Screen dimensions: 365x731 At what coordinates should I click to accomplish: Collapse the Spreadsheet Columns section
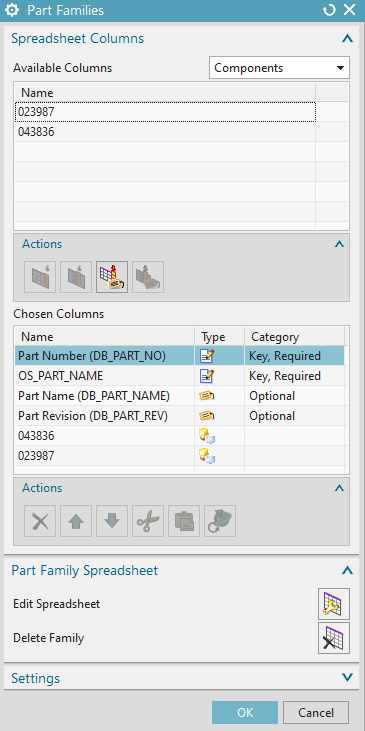[x=347, y=39]
